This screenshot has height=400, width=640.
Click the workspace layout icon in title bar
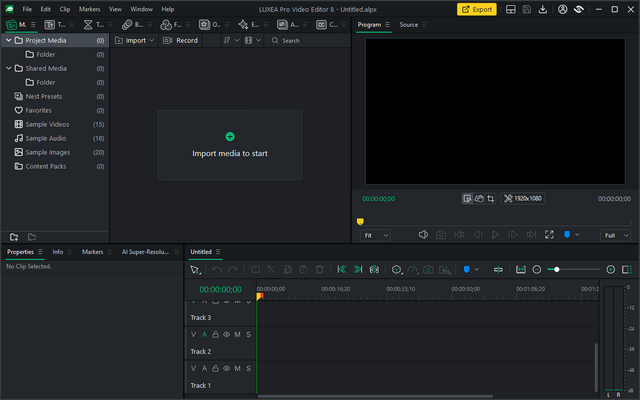(x=511, y=9)
